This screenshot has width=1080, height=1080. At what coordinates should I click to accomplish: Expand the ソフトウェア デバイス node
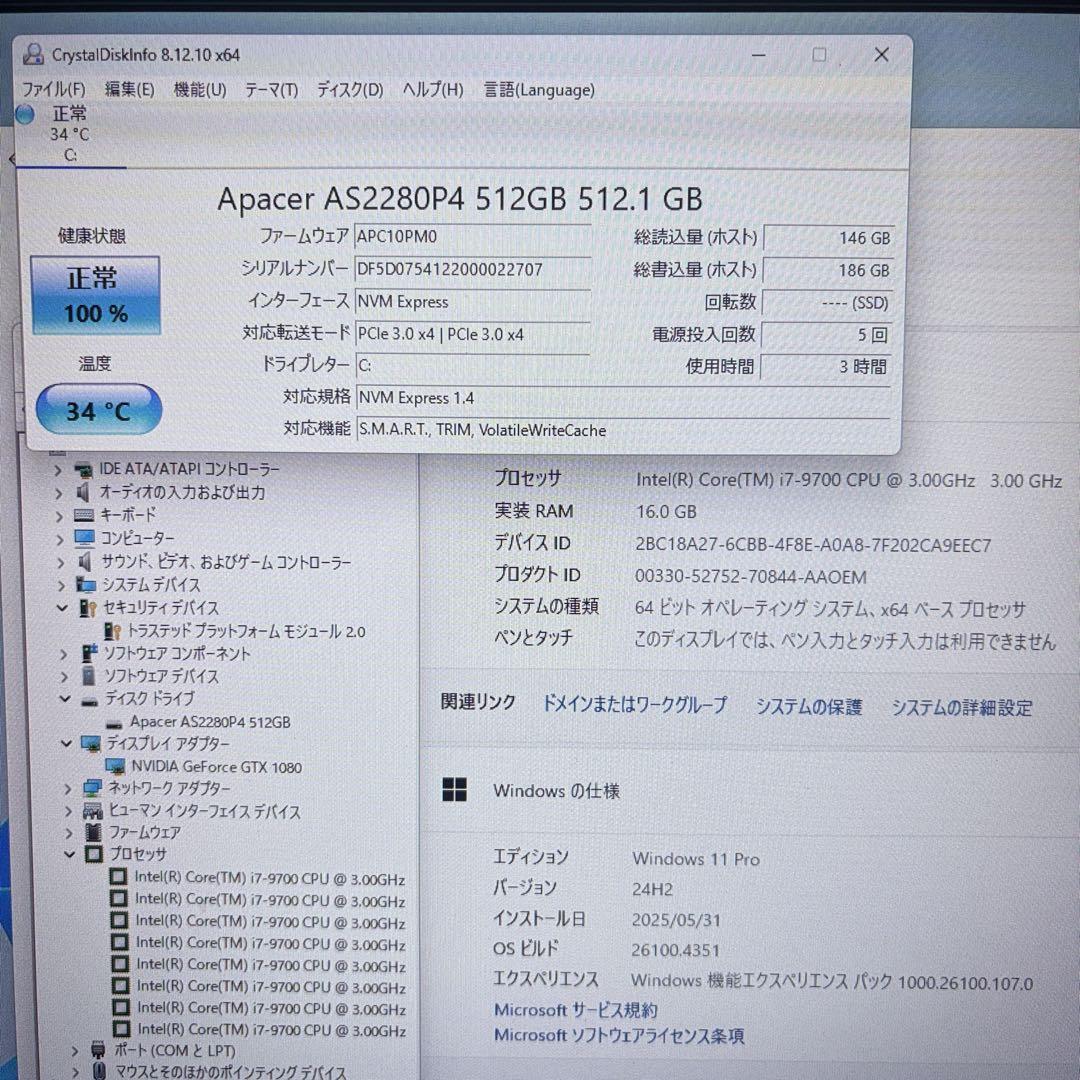coord(65,677)
